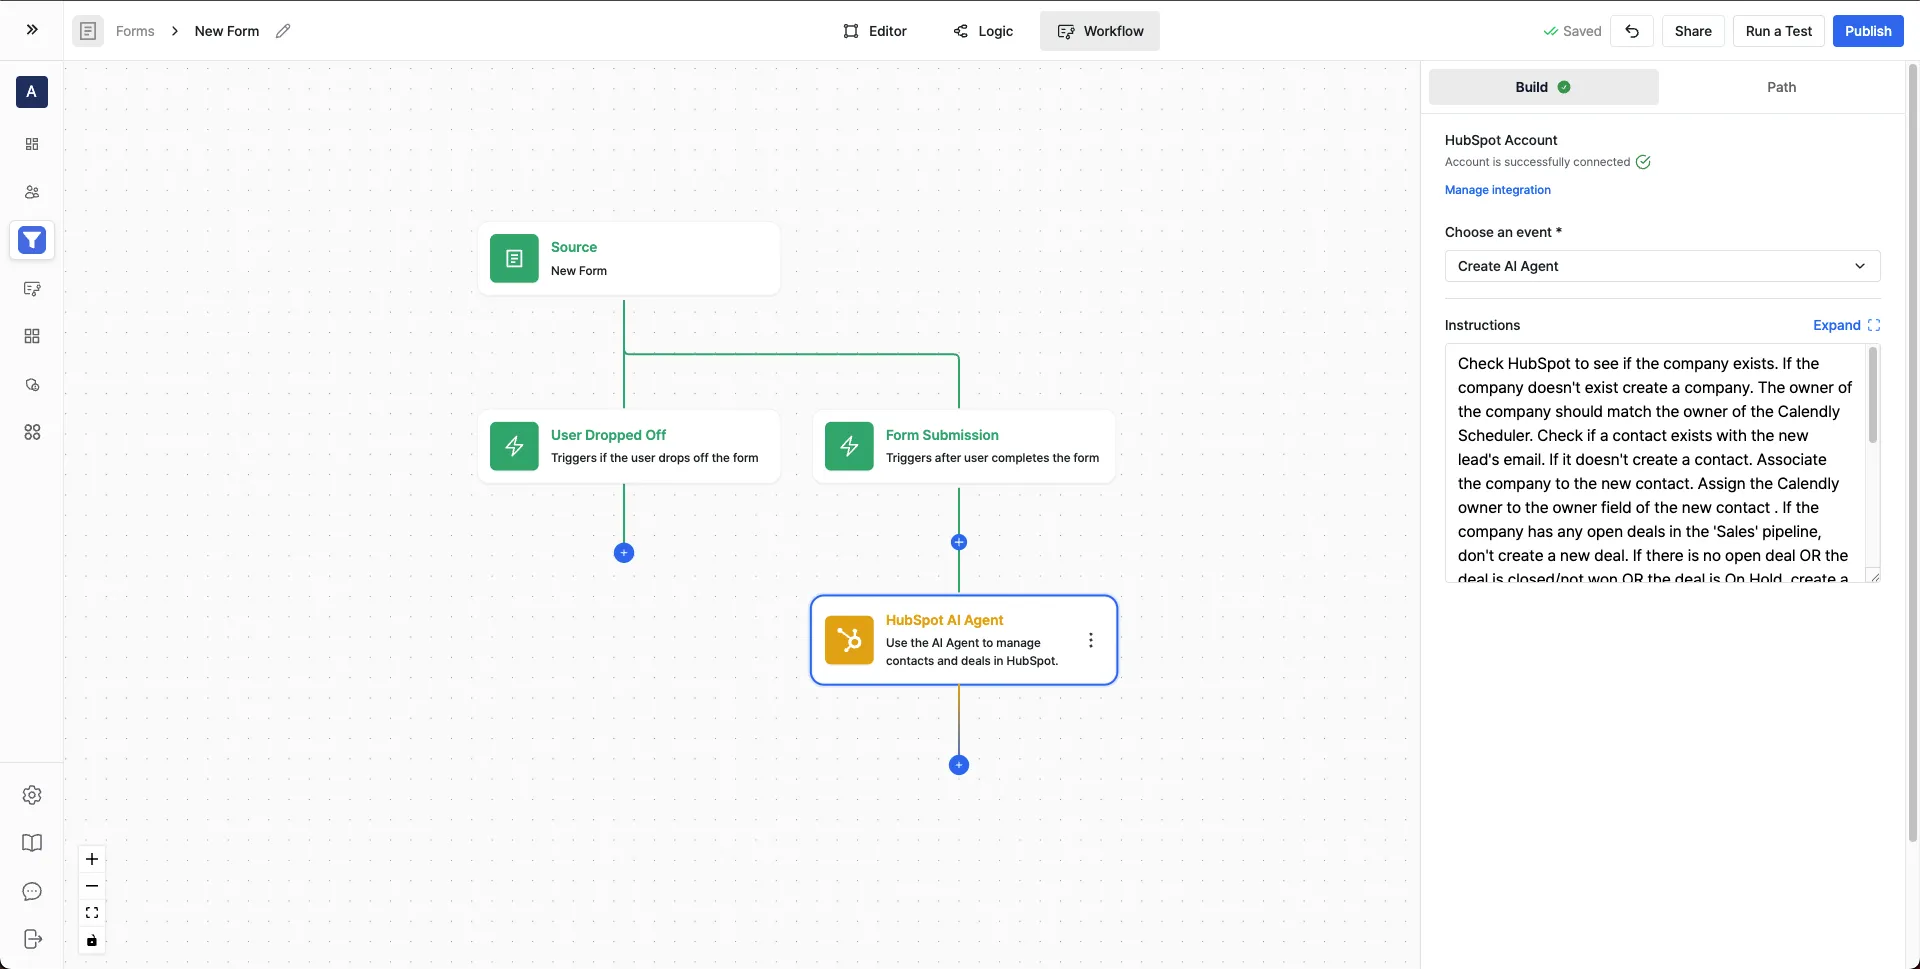Add a step under User Dropped Off

pos(624,553)
